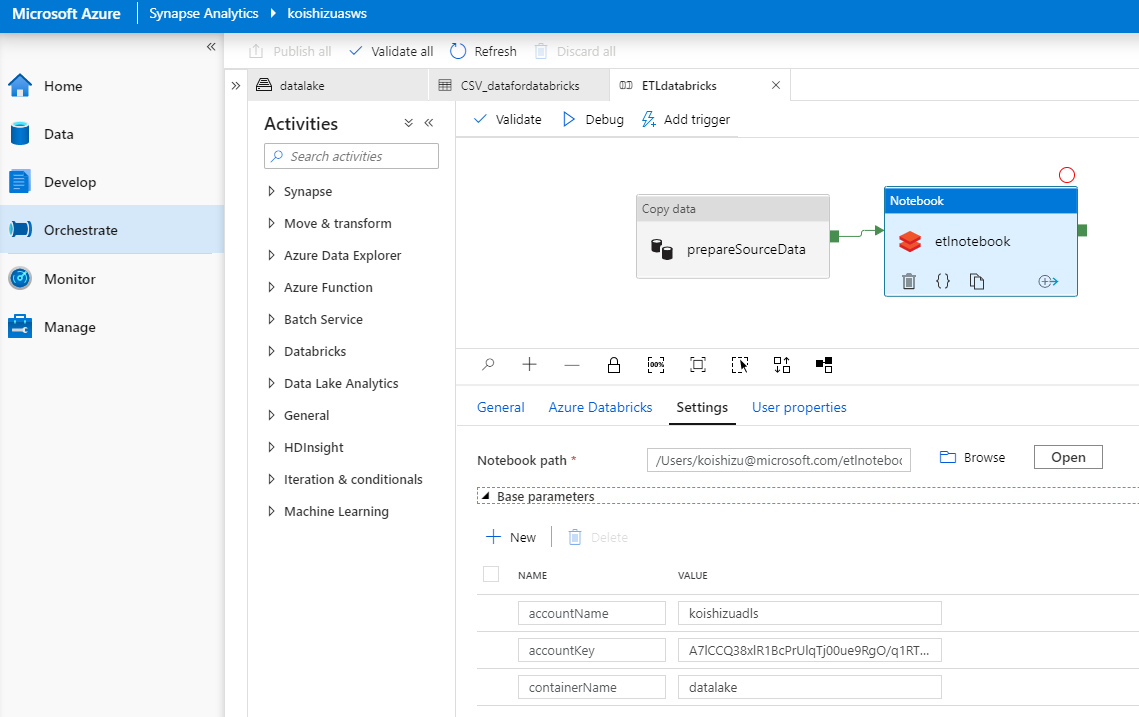Click Validate all in the toolbar
Screen dimensions: 1139x717
(391, 51)
